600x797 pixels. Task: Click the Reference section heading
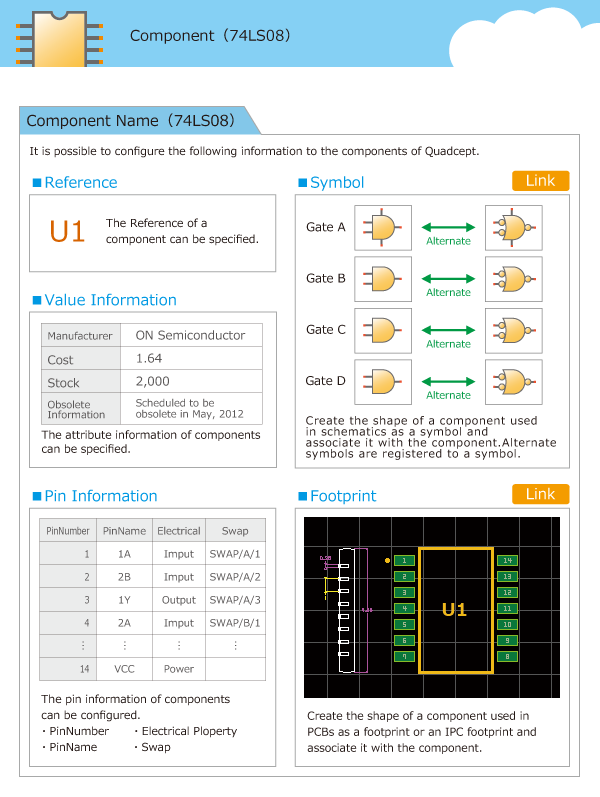pyautogui.click(x=80, y=182)
